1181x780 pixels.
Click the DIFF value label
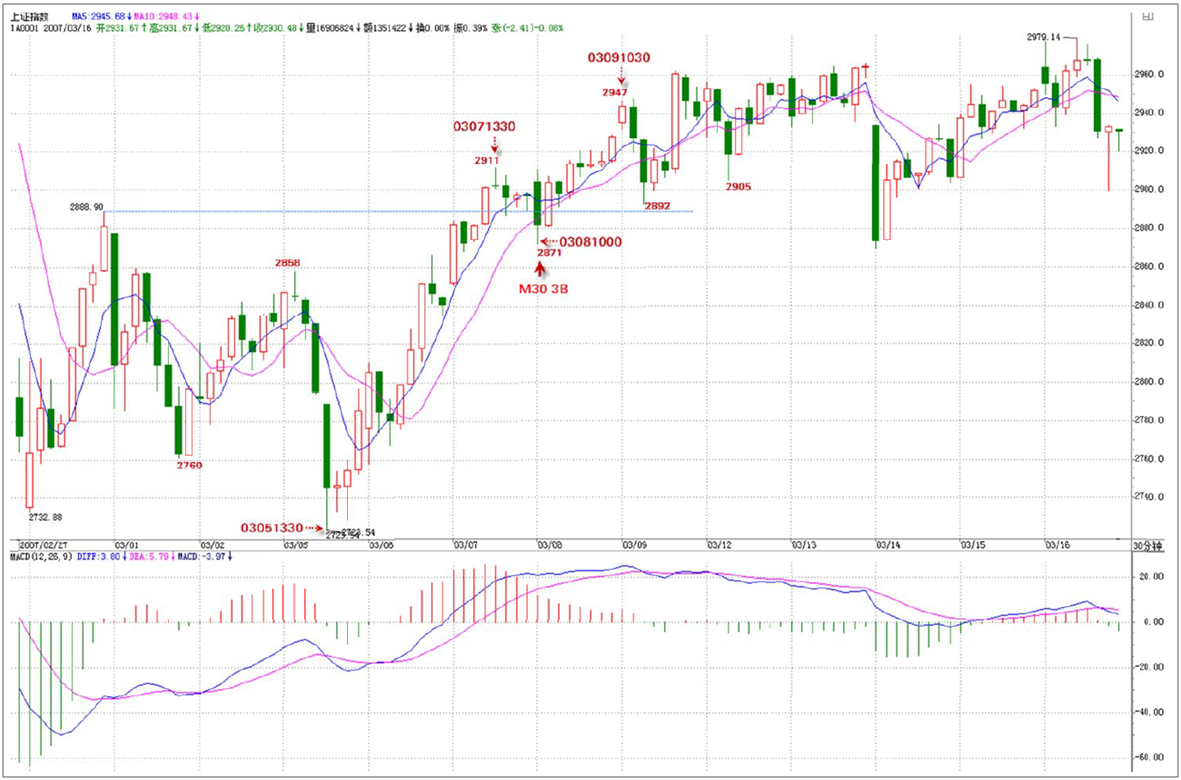[103, 555]
